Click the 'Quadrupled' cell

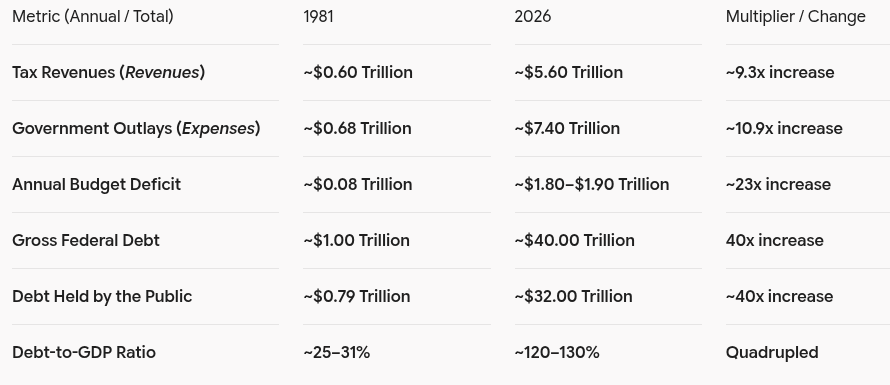(x=772, y=353)
